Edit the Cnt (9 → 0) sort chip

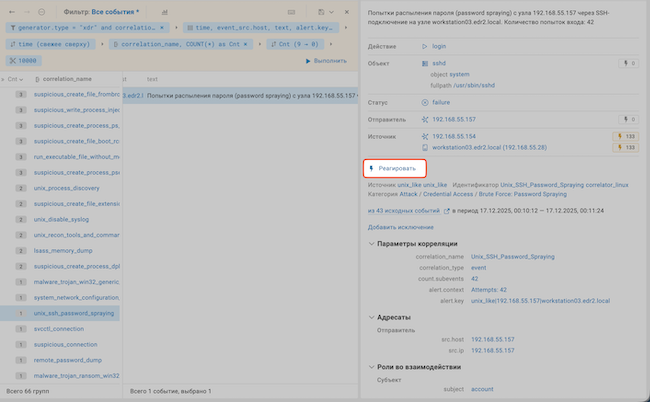point(295,44)
